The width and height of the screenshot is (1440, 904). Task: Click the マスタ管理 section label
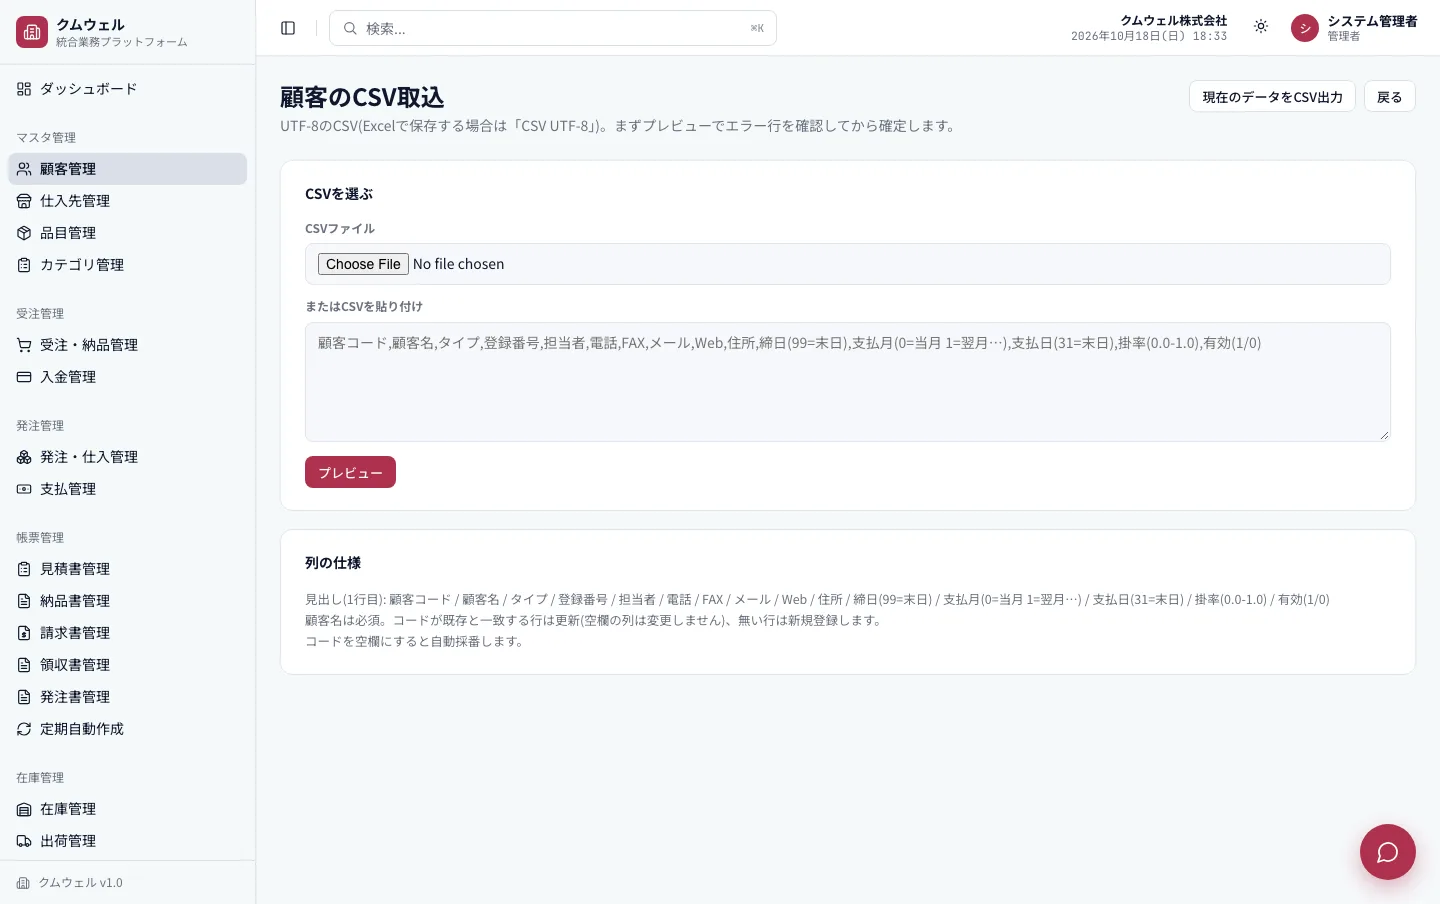[x=46, y=138]
